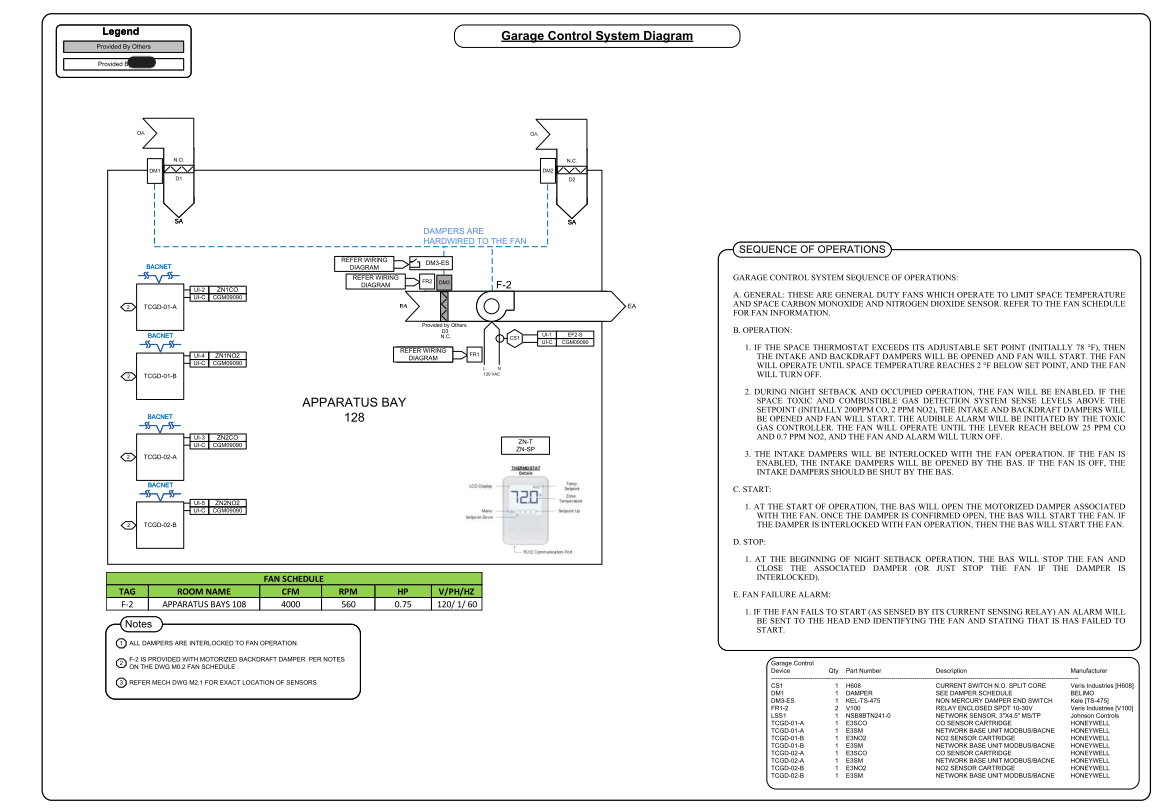This screenshot has width=1157, height=811.
Task: Click the FR2 relay box
Action: [x=426, y=283]
